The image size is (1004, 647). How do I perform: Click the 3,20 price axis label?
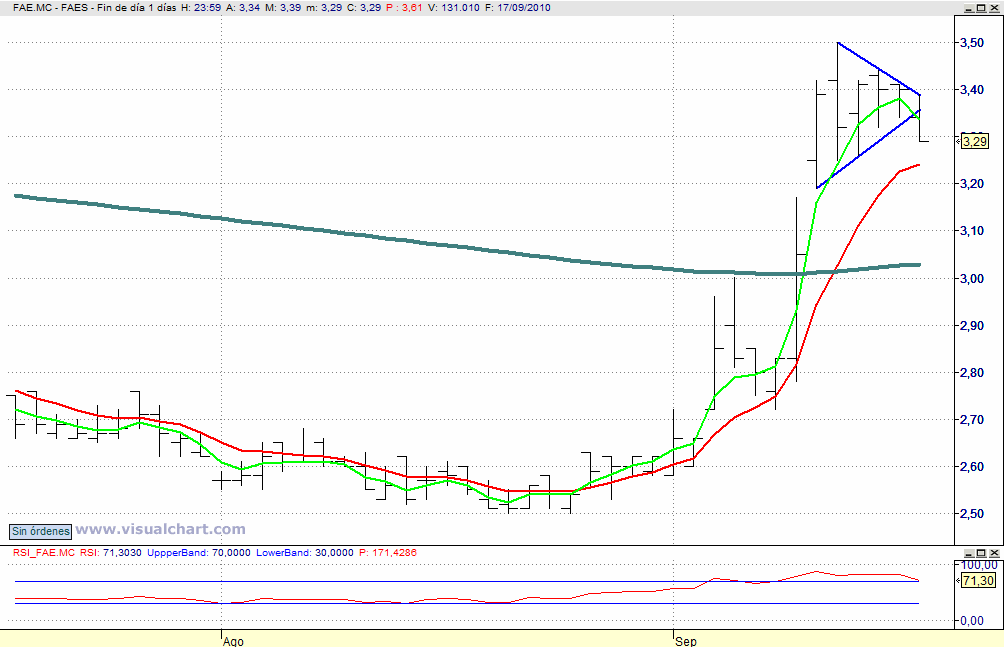point(971,184)
